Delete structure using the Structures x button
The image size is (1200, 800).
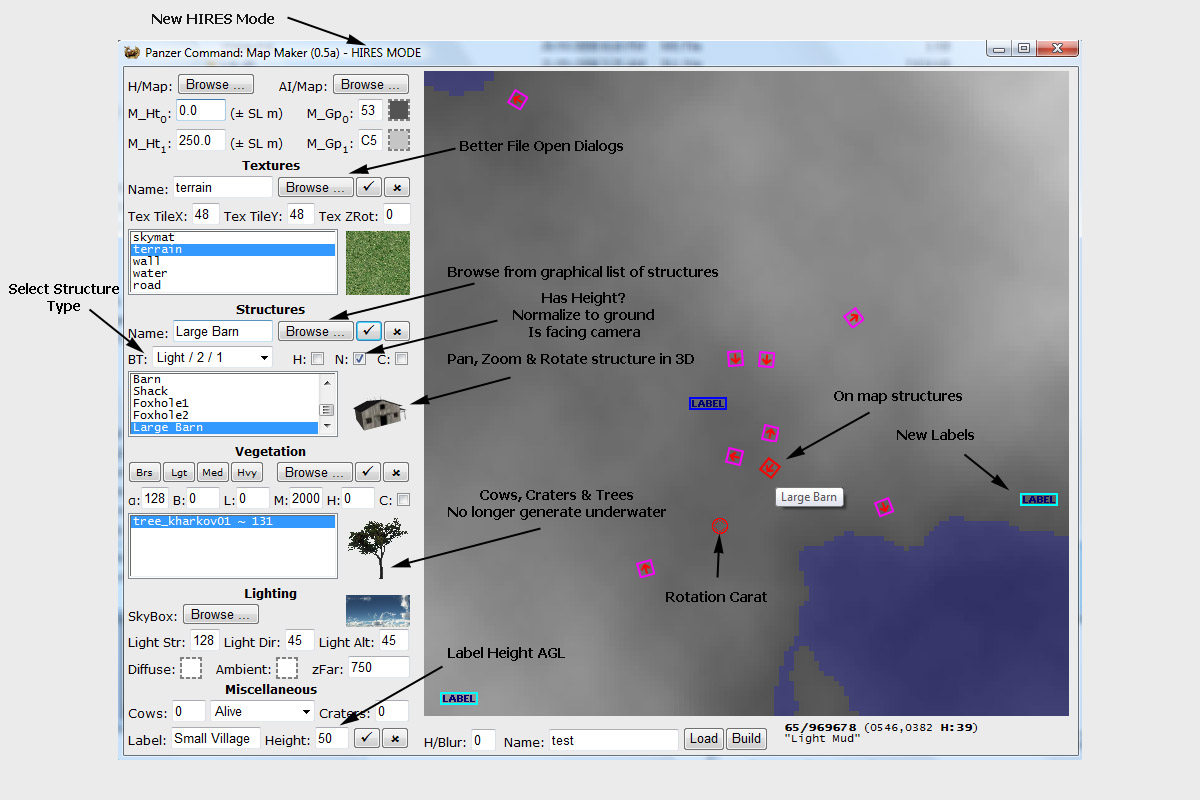[x=396, y=331]
